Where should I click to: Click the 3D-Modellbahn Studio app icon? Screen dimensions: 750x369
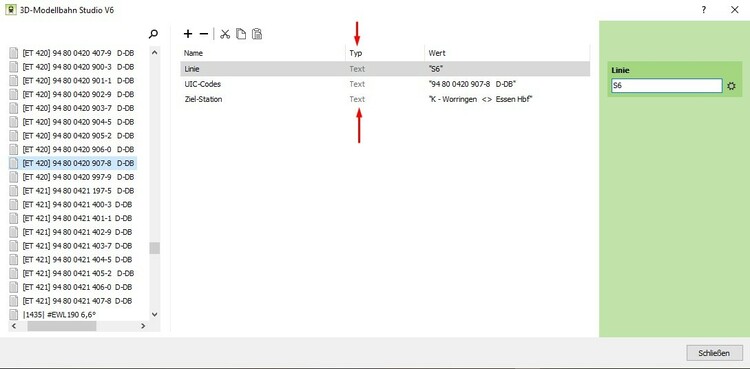click(10, 10)
